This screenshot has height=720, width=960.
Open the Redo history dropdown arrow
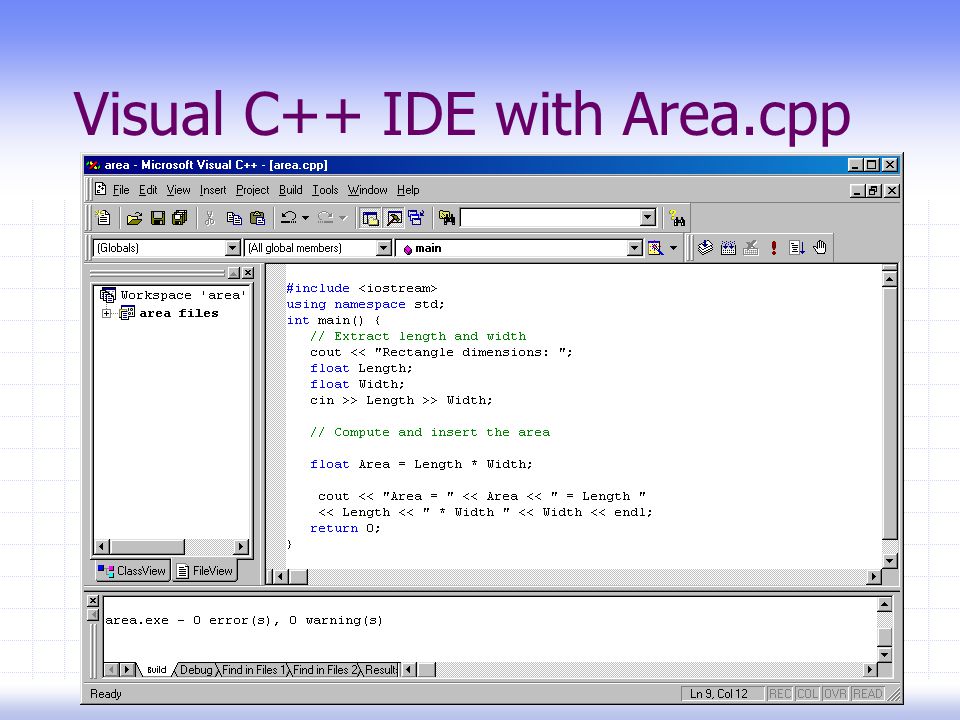tap(342, 218)
